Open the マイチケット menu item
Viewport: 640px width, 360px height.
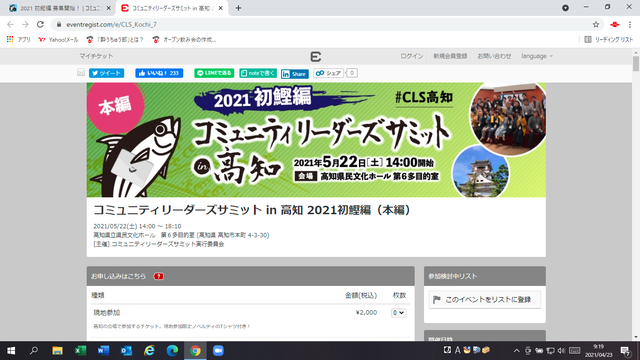(x=96, y=56)
